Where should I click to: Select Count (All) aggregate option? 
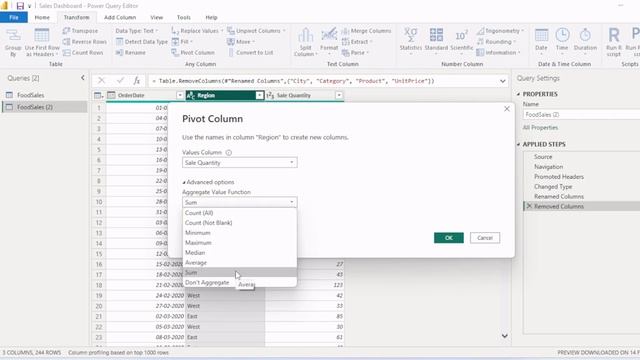click(240, 213)
